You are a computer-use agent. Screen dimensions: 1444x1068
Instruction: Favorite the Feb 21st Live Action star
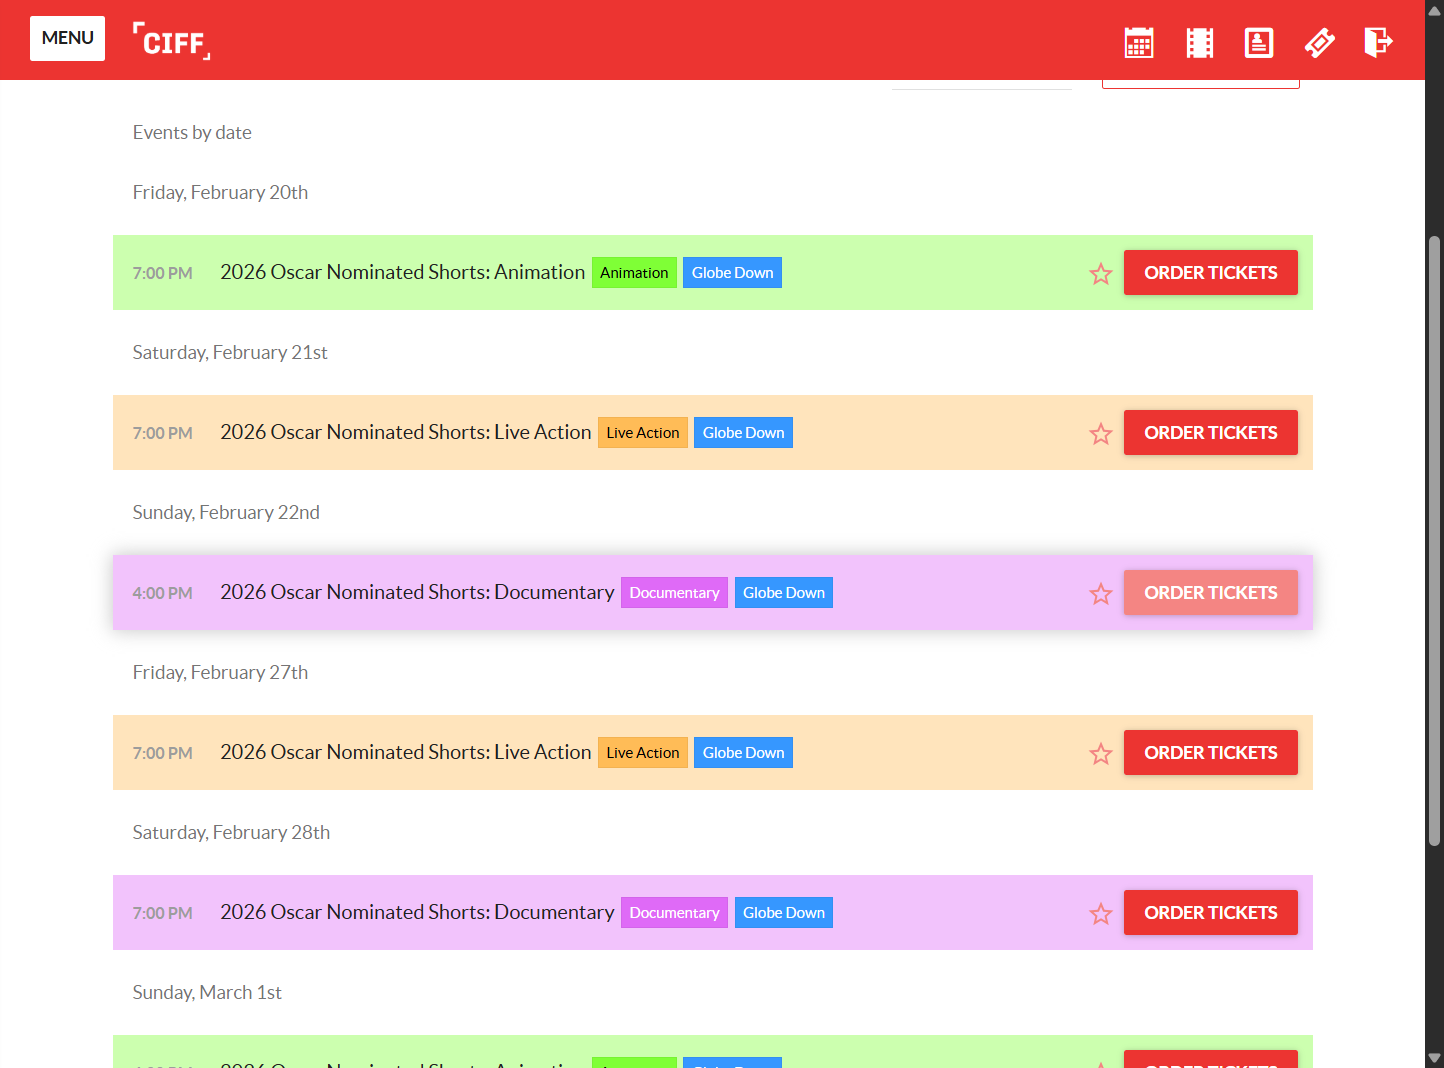[1101, 433]
